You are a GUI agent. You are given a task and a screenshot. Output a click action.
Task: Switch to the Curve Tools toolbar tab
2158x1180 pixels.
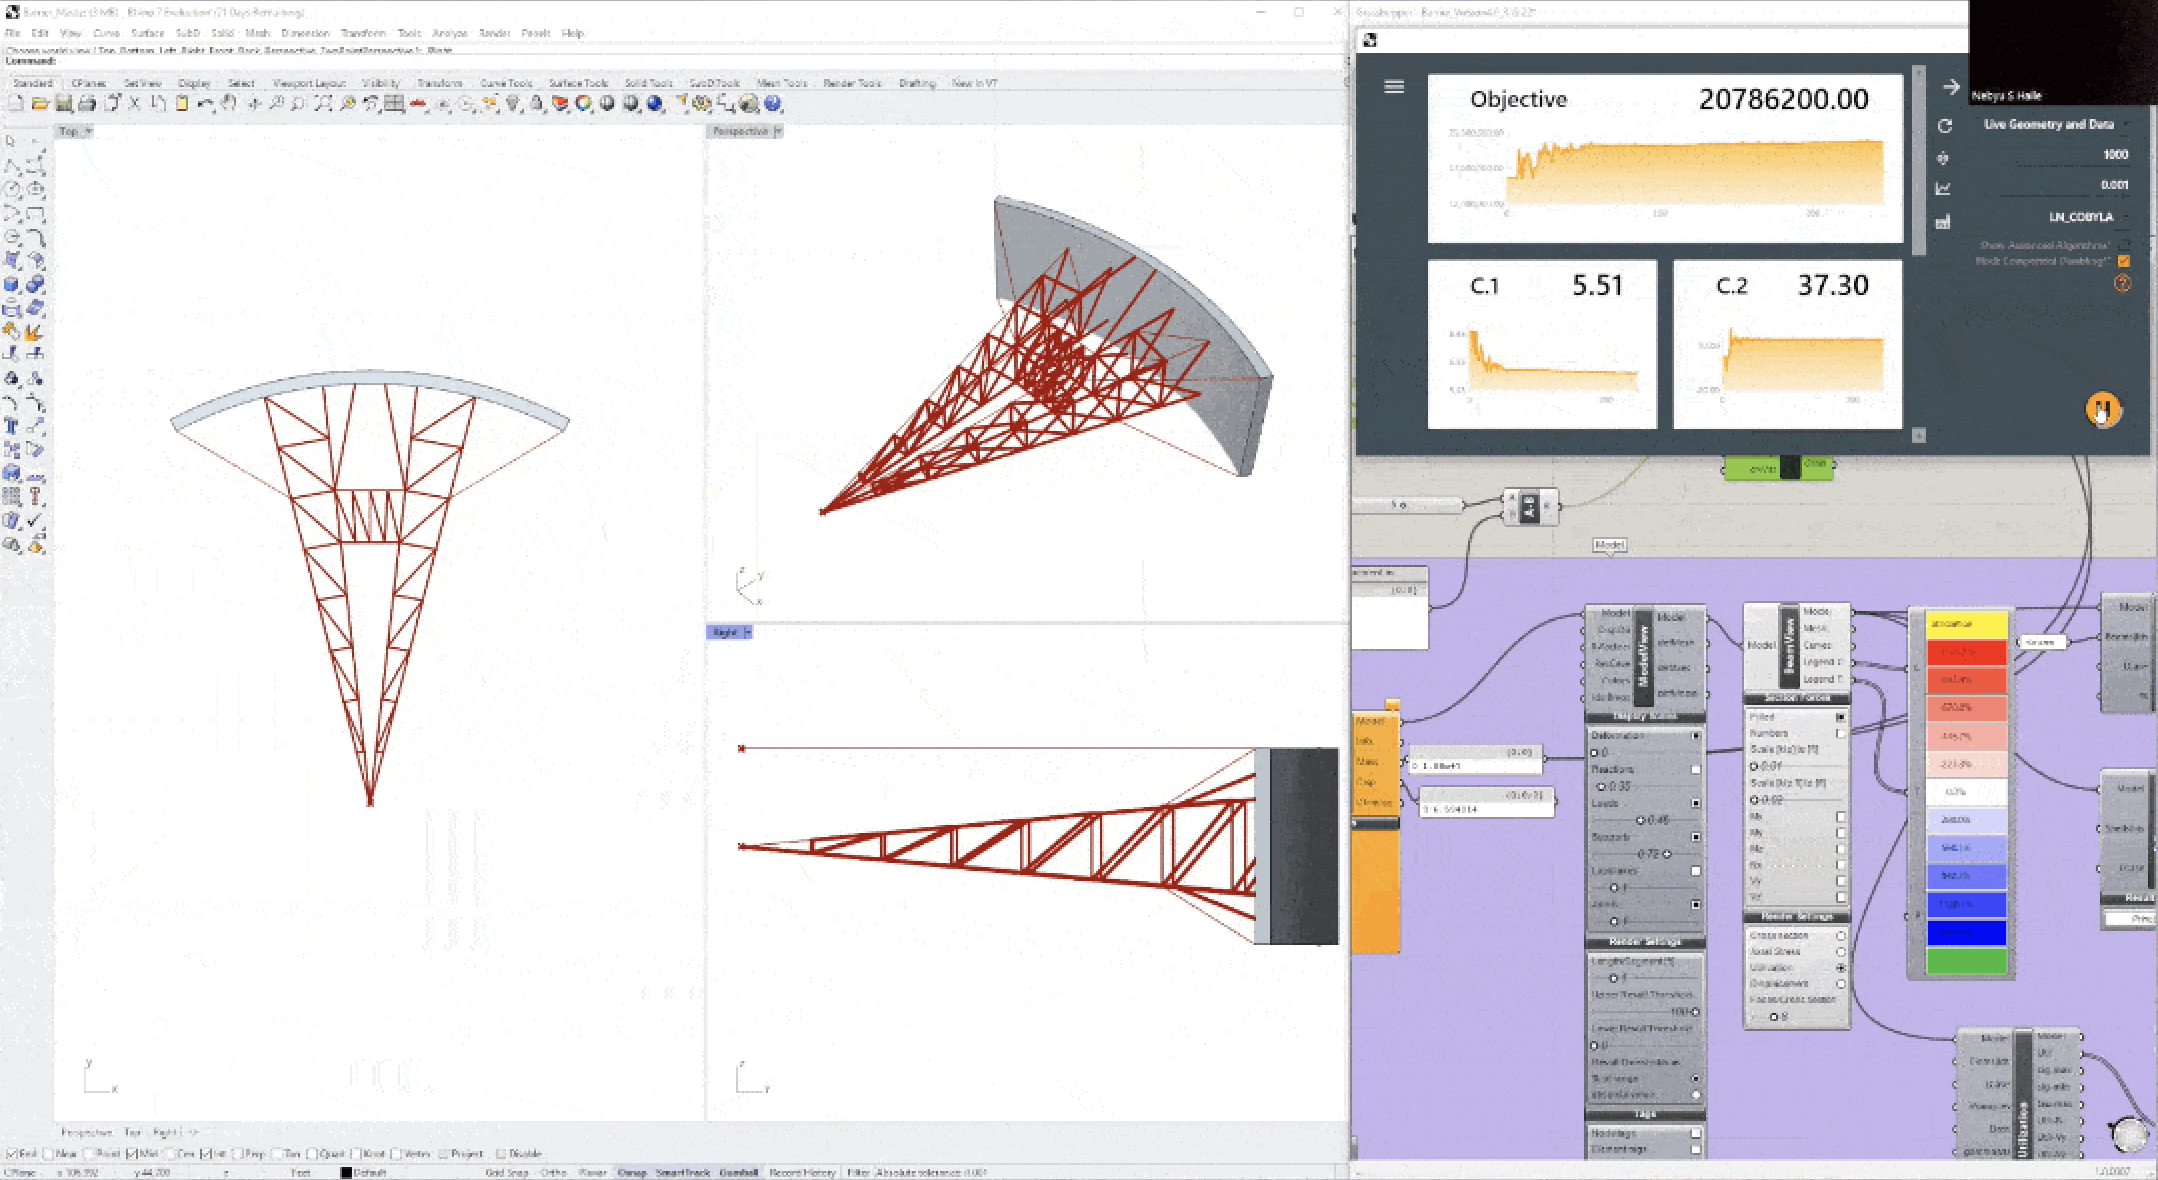(x=506, y=83)
